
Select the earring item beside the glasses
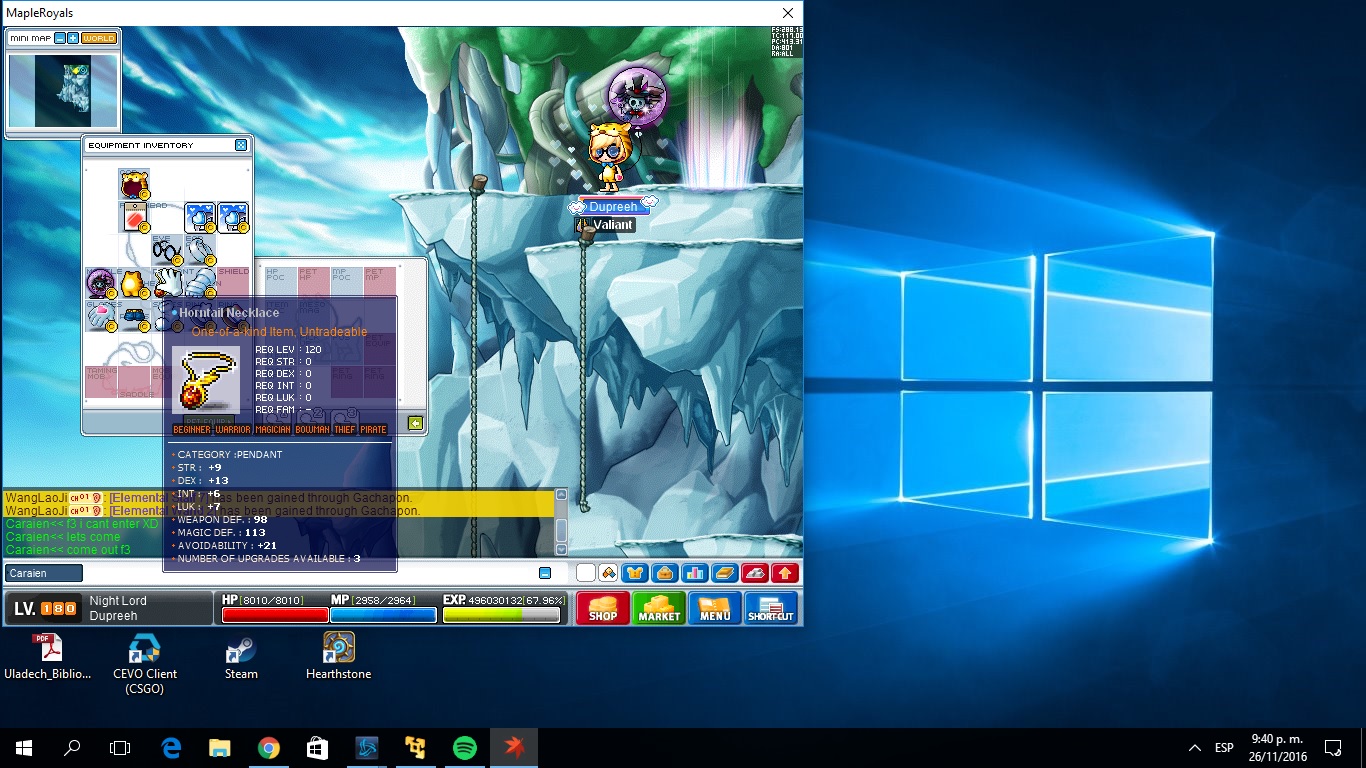click(200, 250)
